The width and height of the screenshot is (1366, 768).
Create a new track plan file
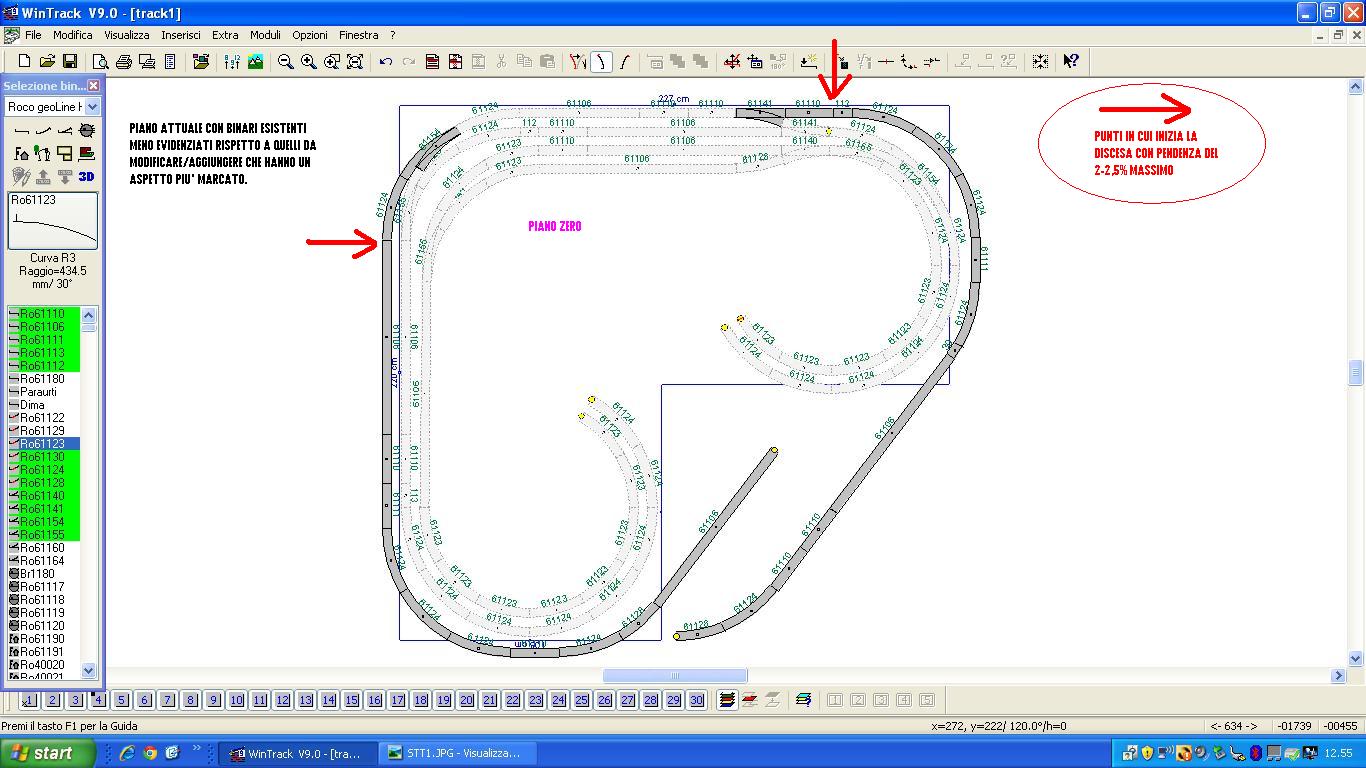tap(24, 62)
